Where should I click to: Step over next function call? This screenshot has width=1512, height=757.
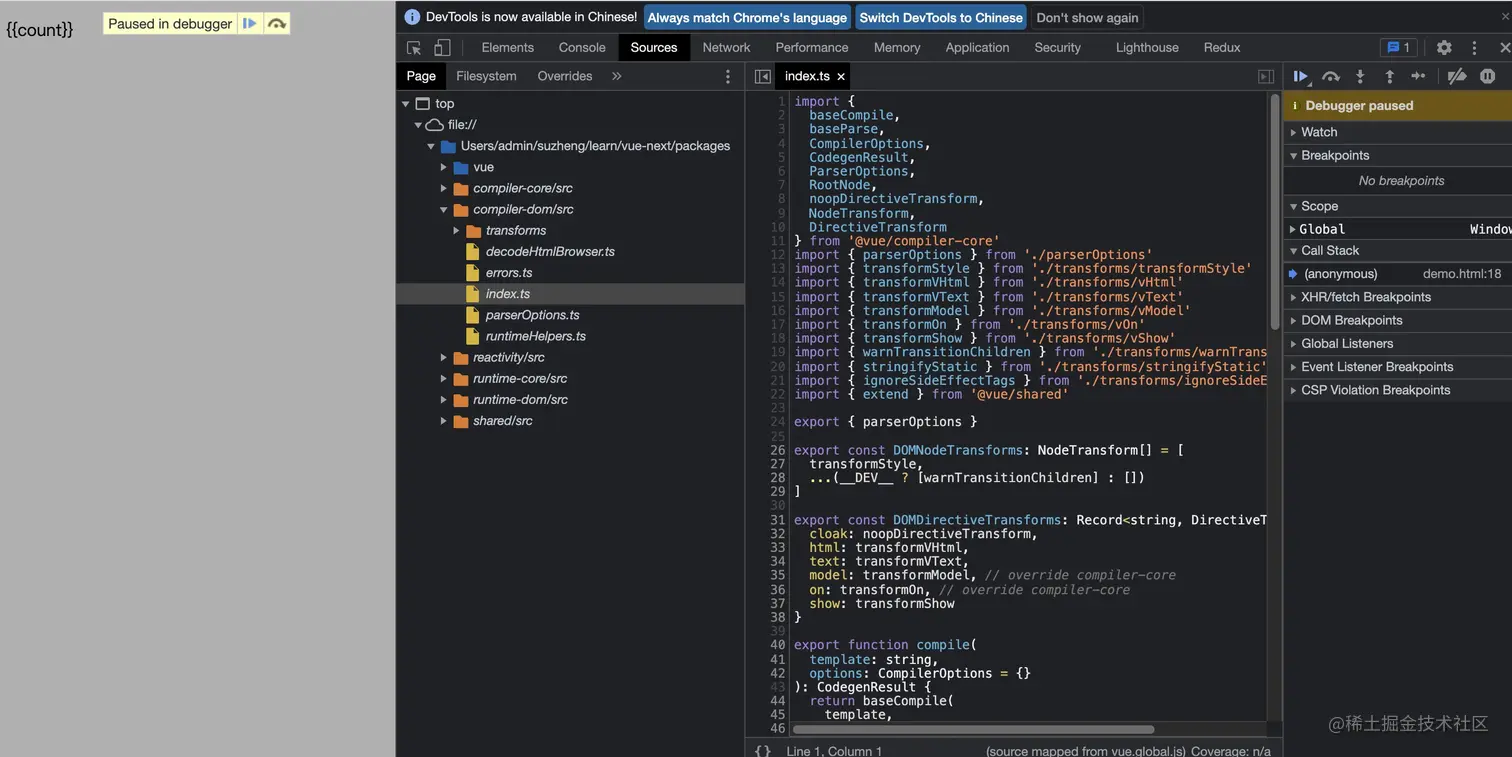coord(1330,76)
